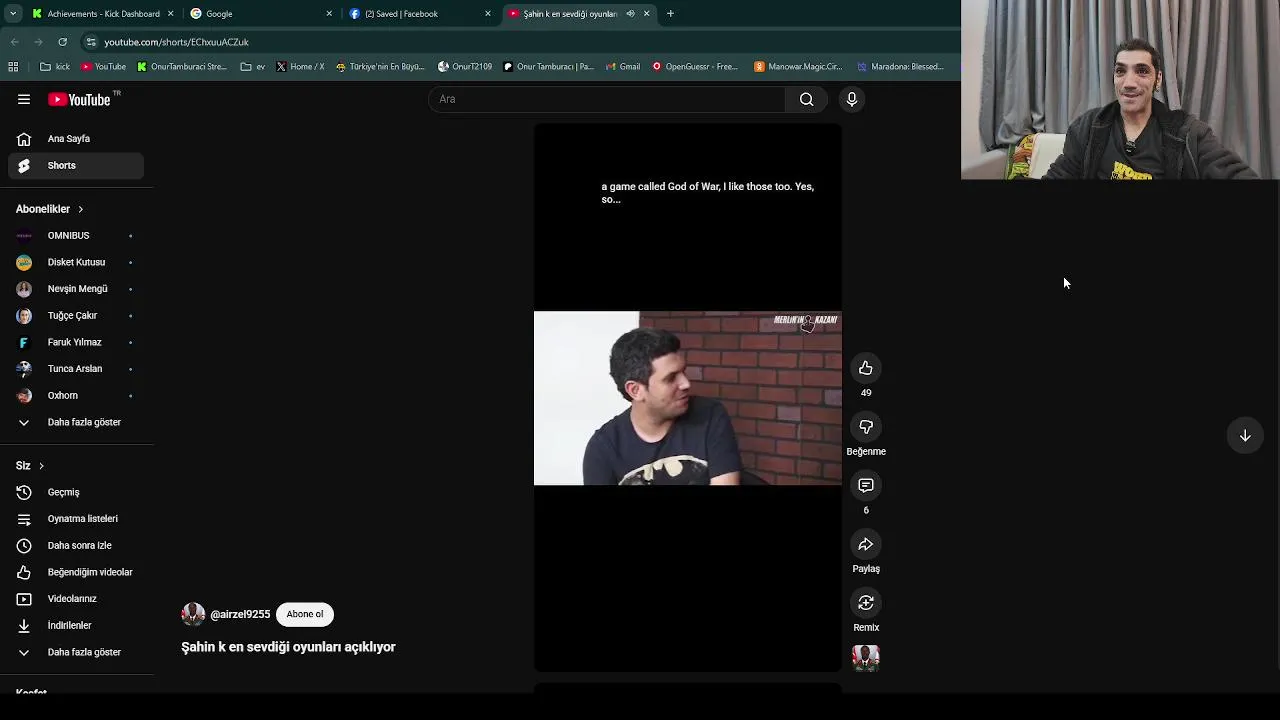
Task: Open the OnurT2109 bookmark
Action: pos(465,67)
